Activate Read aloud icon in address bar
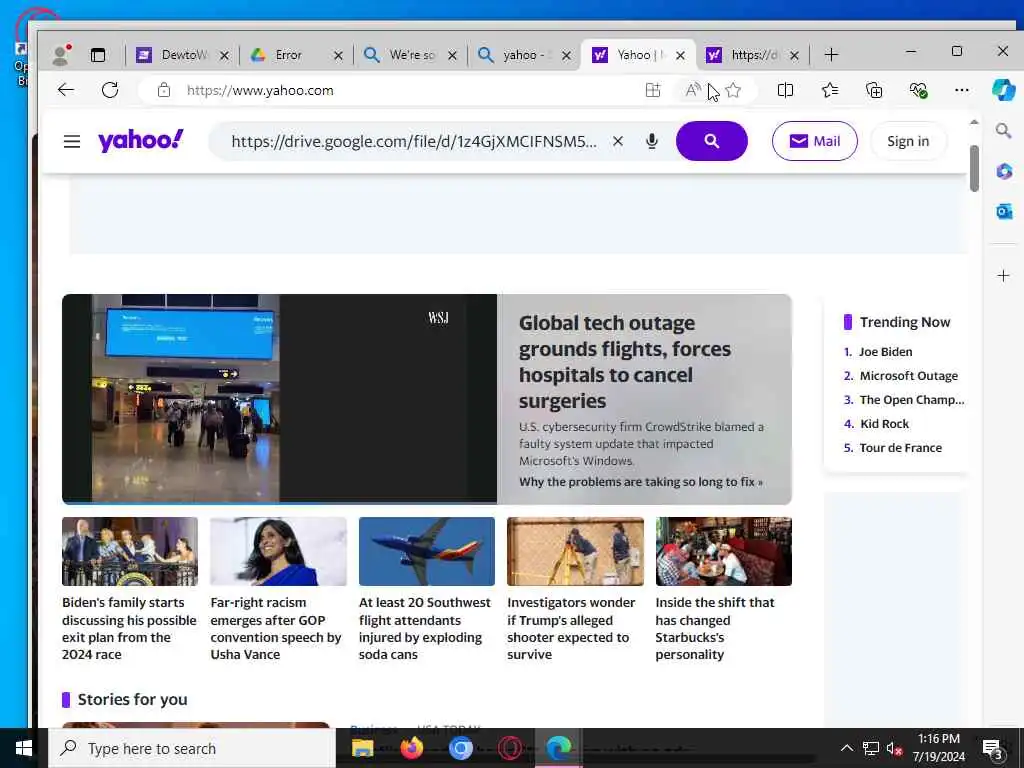This screenshot has width=1024, height=768. click(x=692, y=90)
